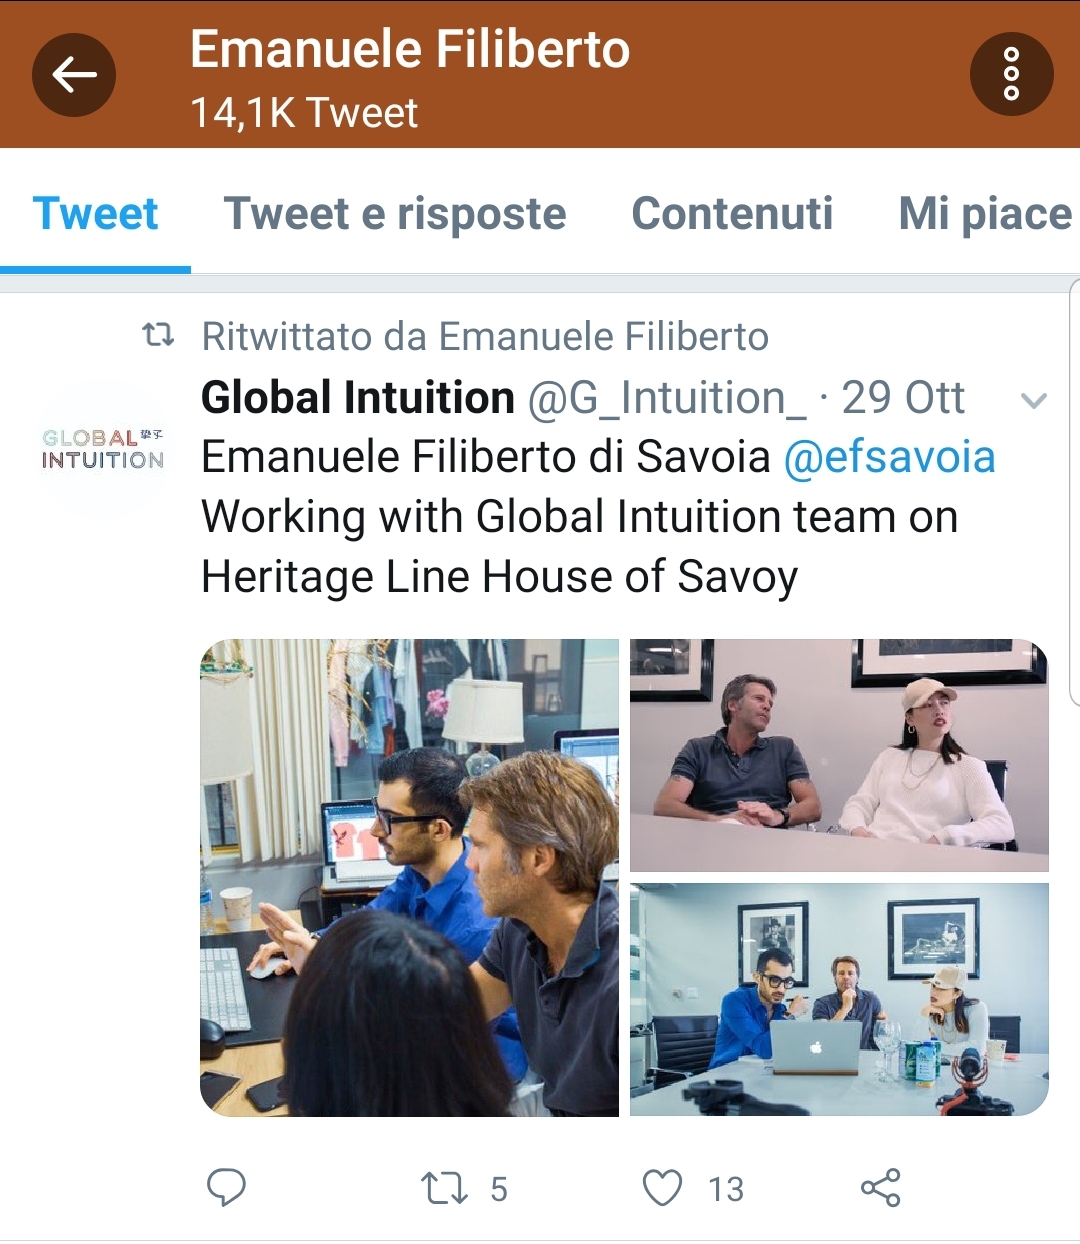1080x1244 pixels.
Task: Select the Tweet tab
Action: (95, 213)
